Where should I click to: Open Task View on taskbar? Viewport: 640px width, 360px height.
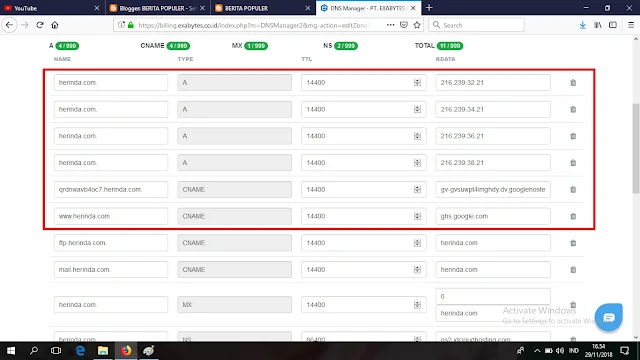[x=56, y=351]
